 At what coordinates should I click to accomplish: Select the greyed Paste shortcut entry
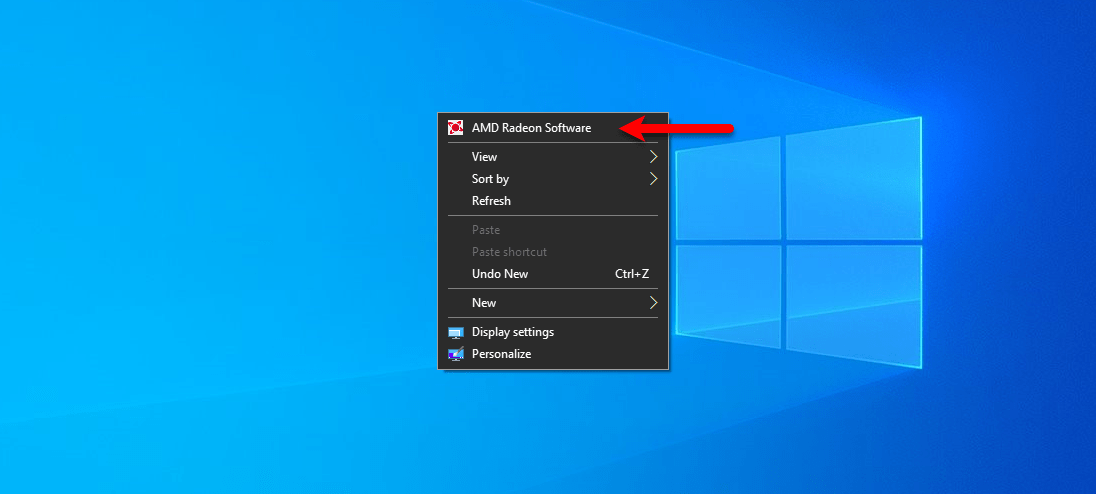553,252
